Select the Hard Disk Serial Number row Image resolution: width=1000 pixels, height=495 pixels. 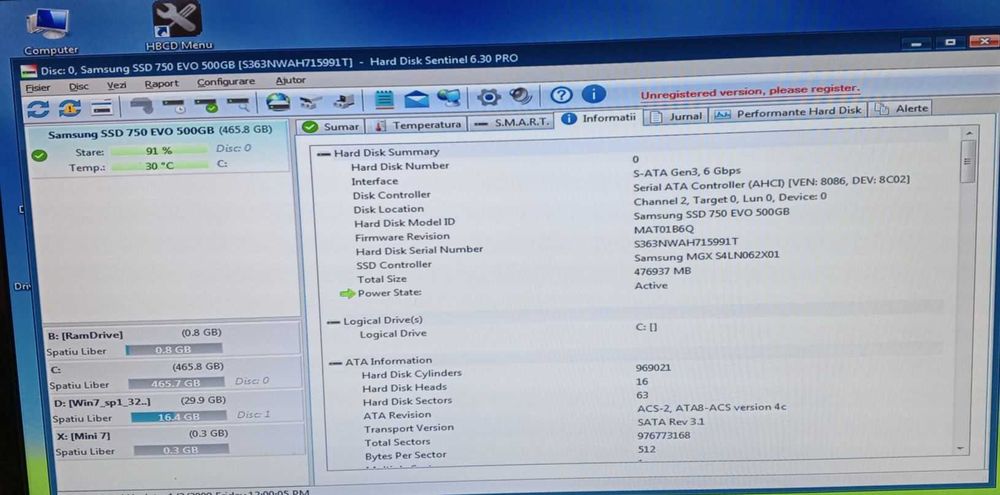point(631,246)
